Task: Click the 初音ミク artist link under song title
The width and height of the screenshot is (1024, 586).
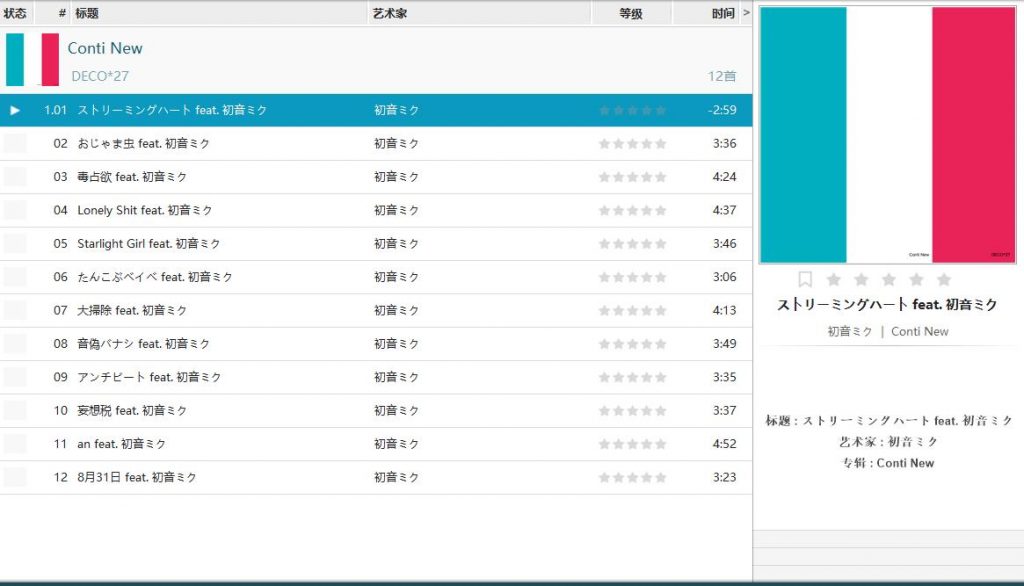Action: (x=850, y=332)
